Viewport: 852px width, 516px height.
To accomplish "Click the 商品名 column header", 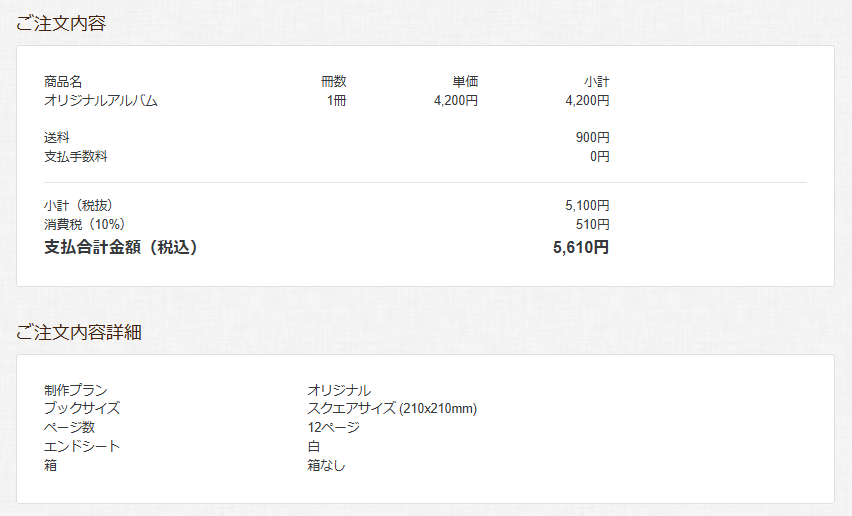I will click(x=63, y=81).
